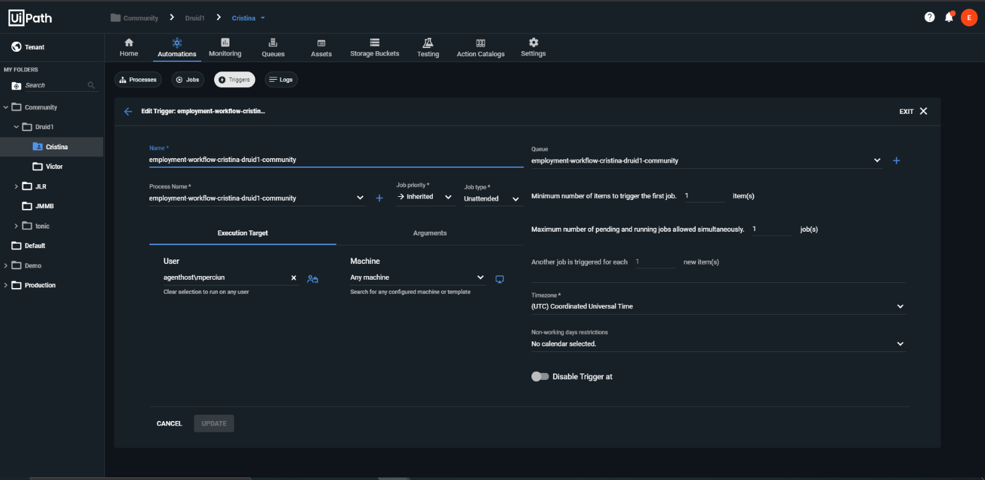Open the Timezone dropdown
985x480 pixels.
point(718,306)
